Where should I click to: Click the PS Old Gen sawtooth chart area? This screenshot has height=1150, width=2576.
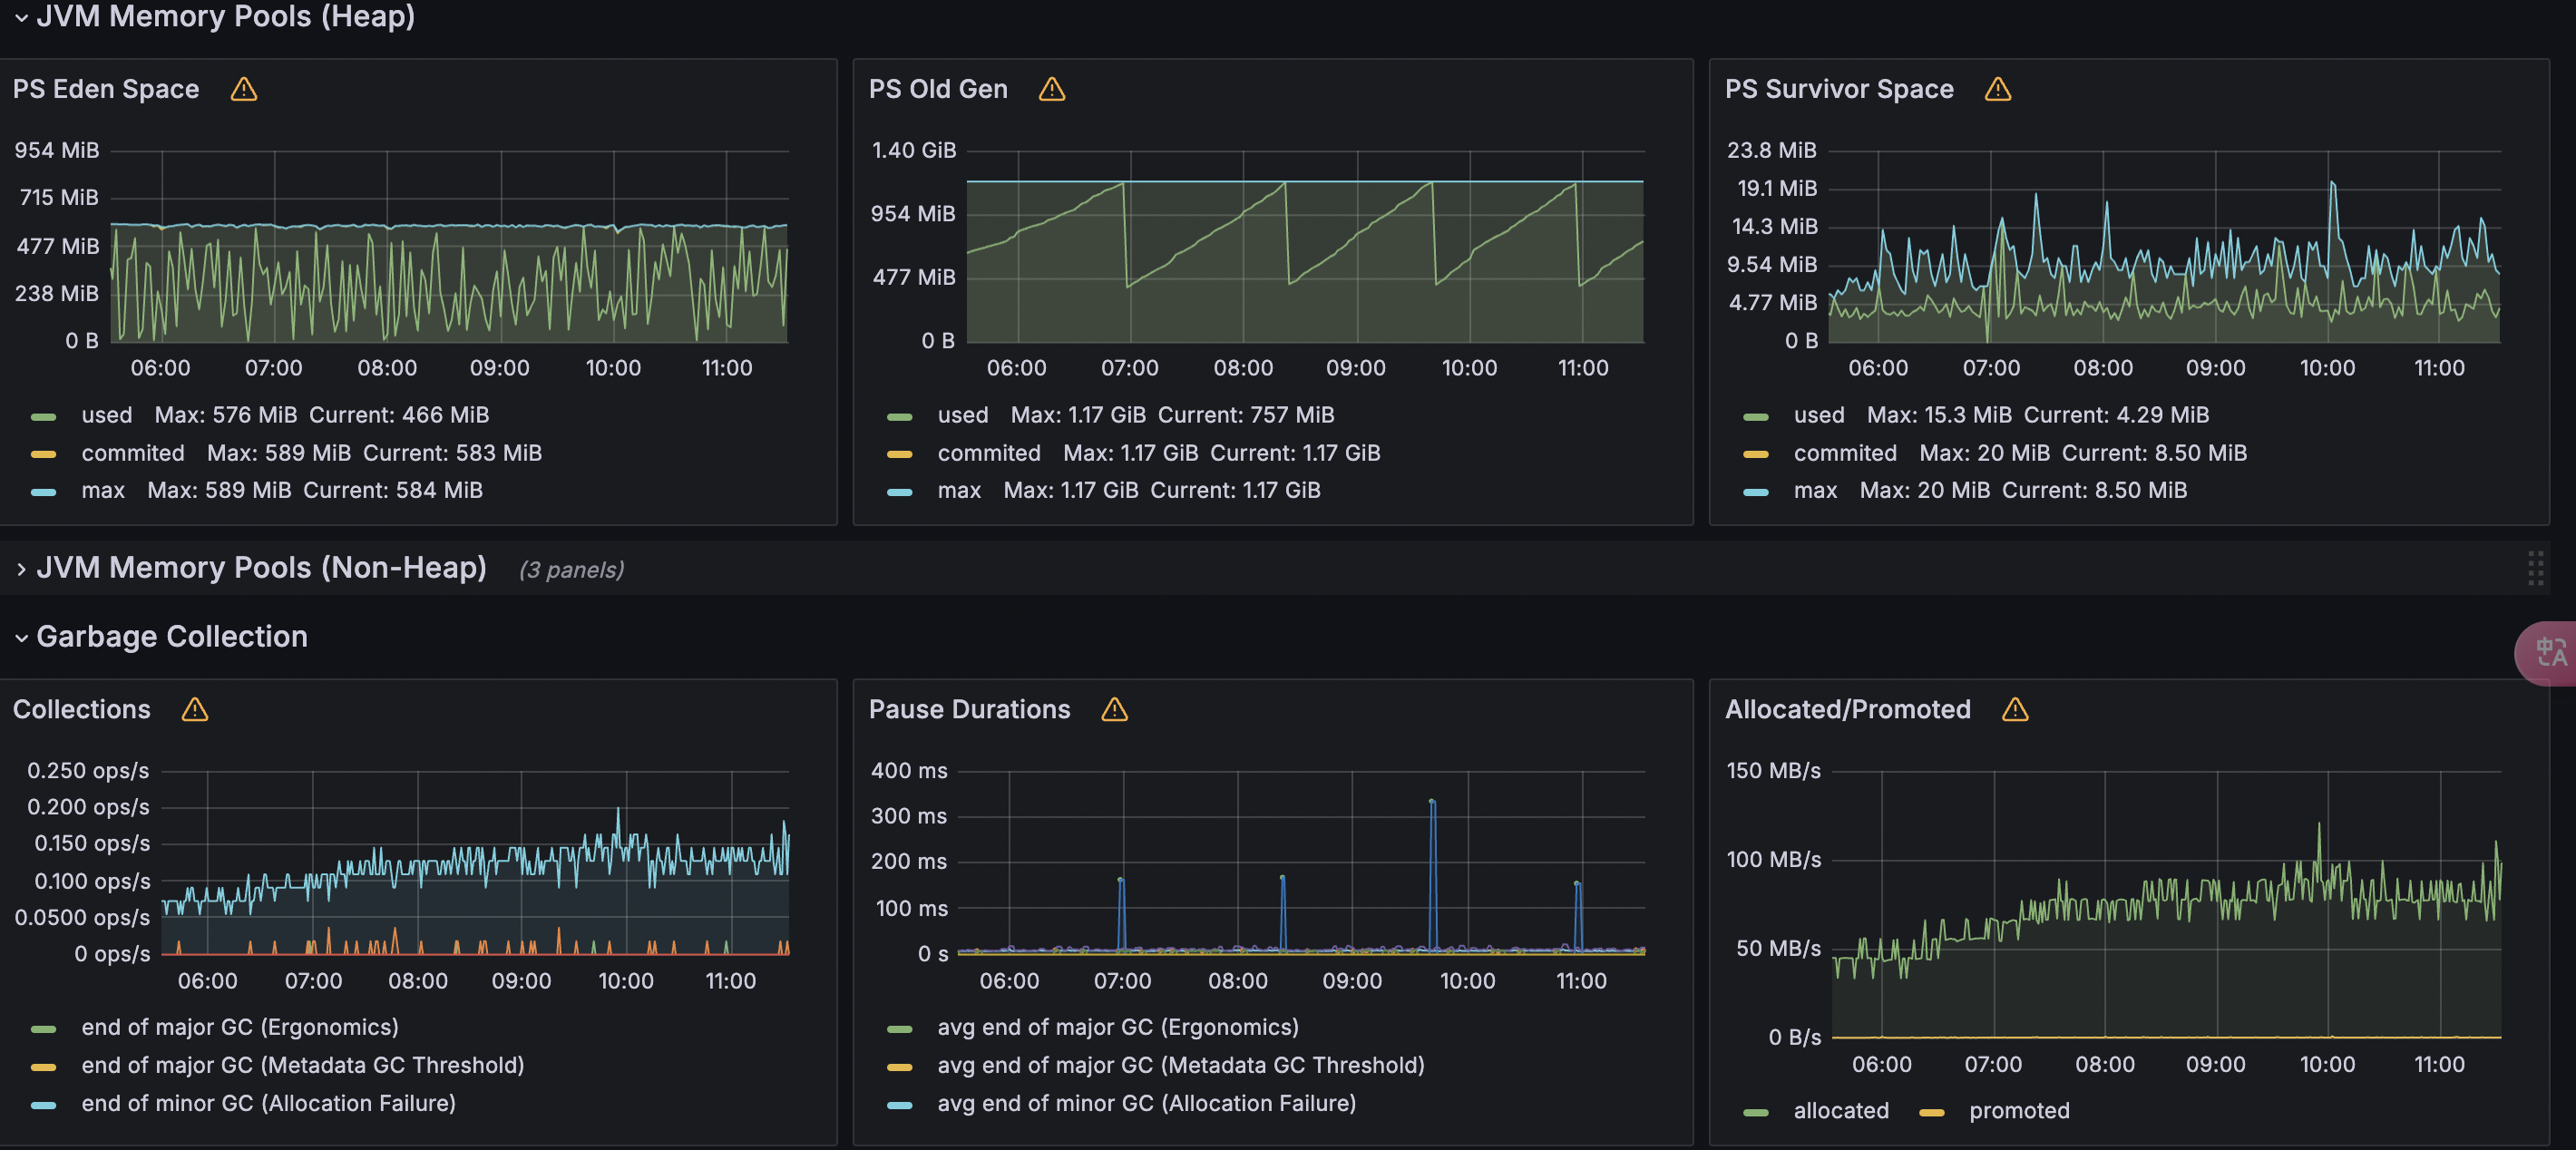pyautogui.click(x=1305, y=246)
